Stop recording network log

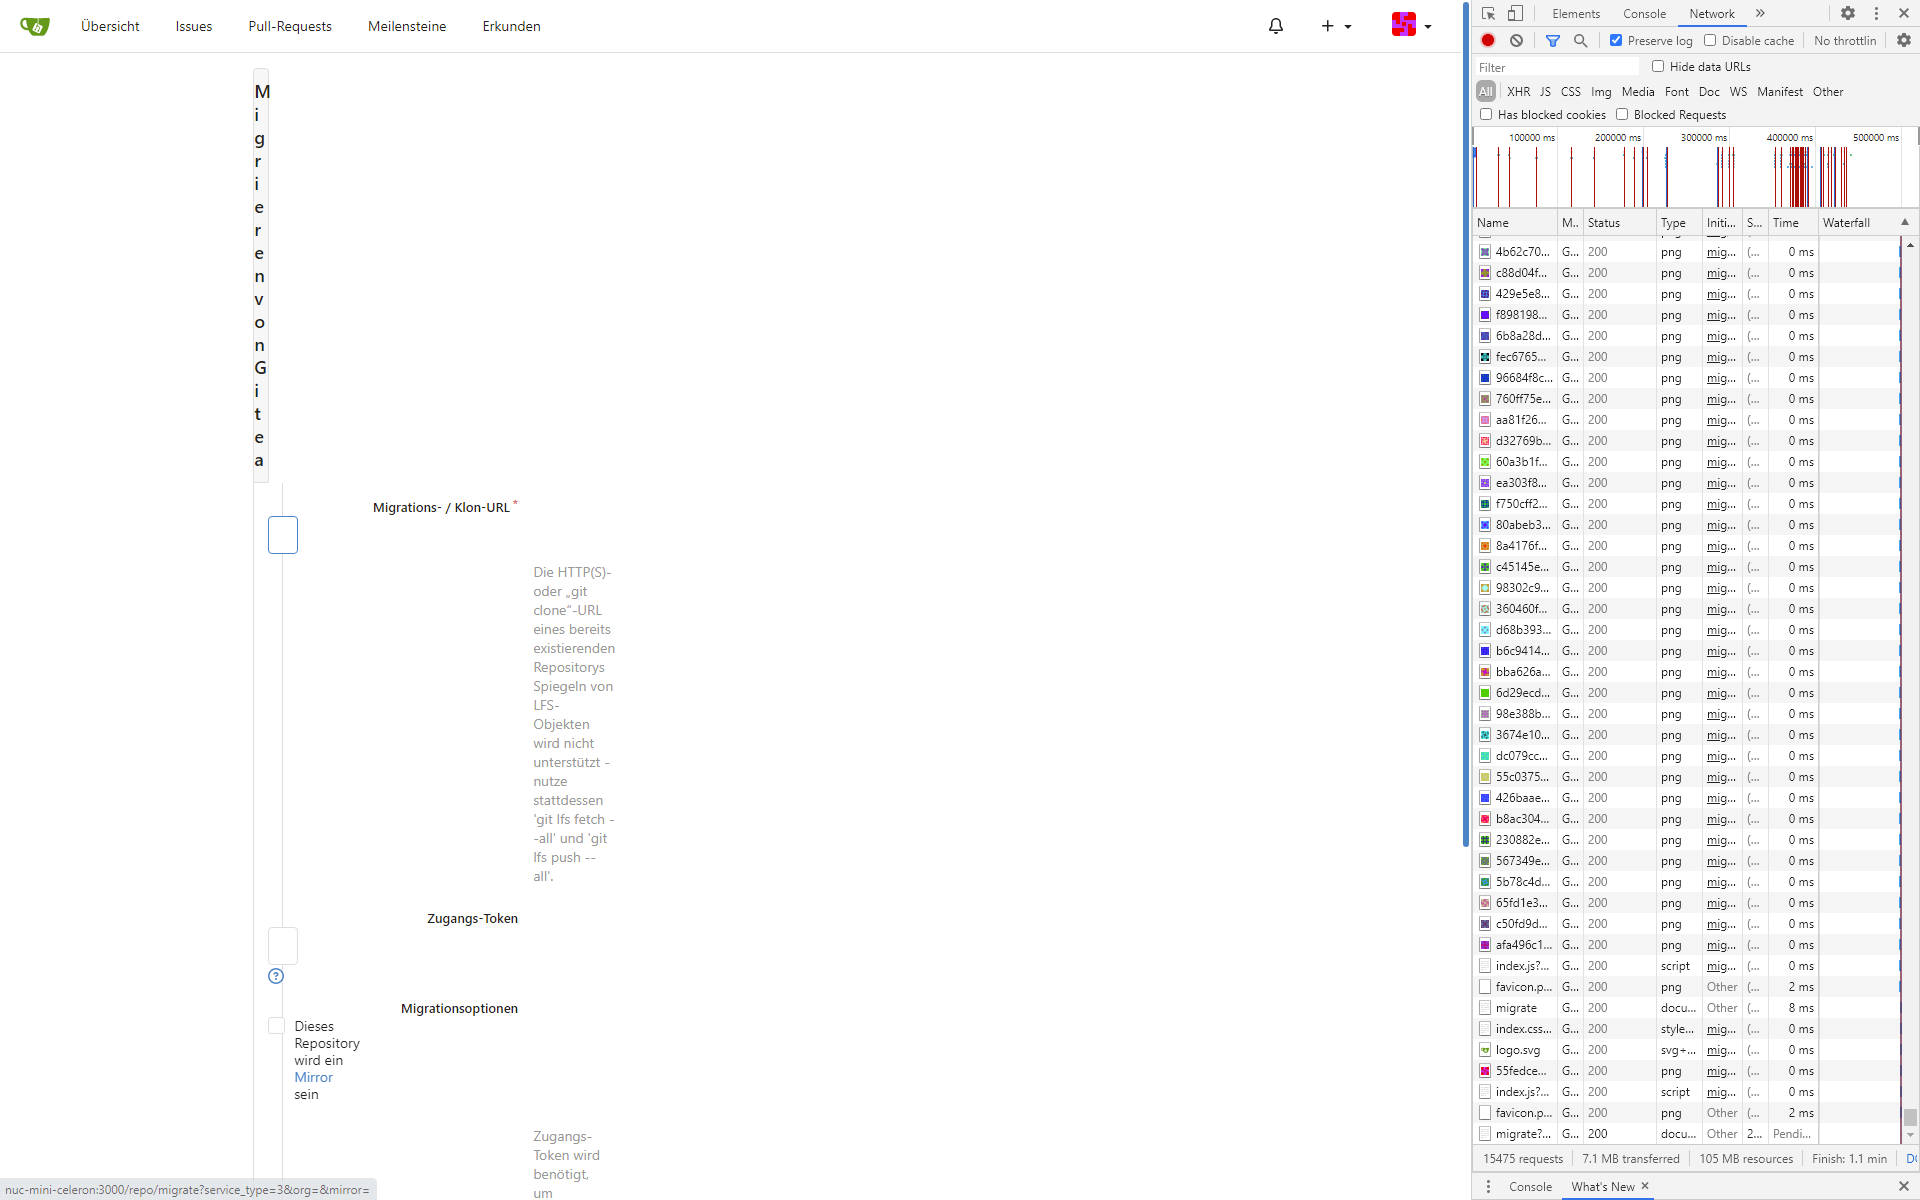pos(1488,40)
